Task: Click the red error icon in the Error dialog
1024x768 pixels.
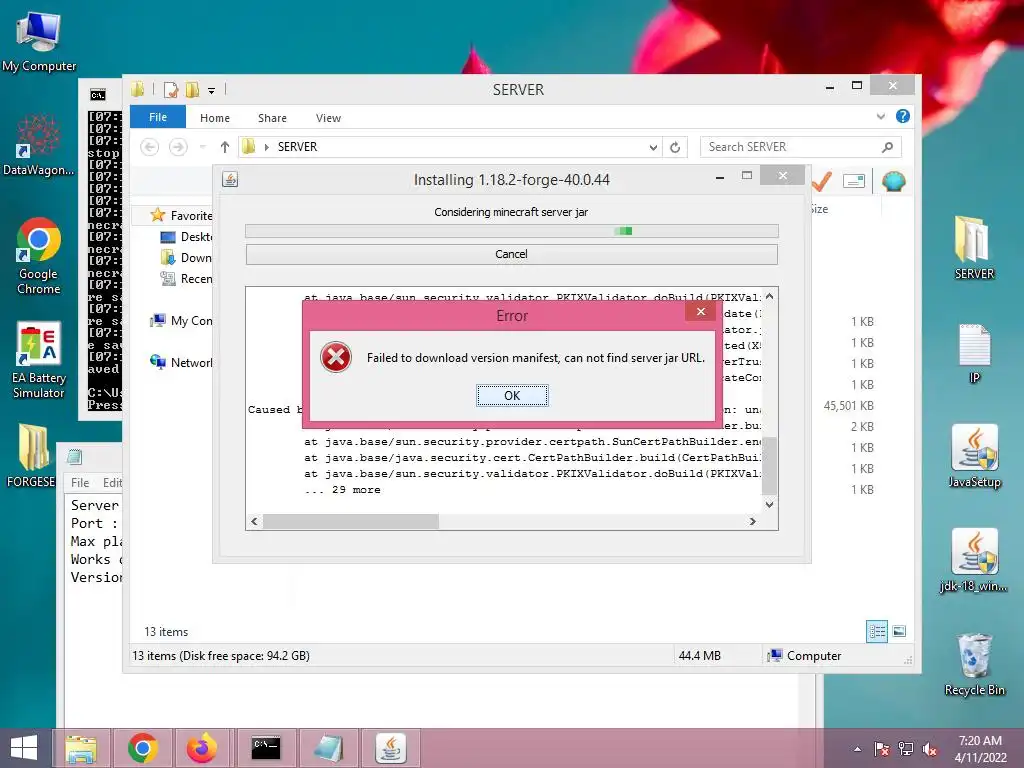Action: (x=336, y=357)
